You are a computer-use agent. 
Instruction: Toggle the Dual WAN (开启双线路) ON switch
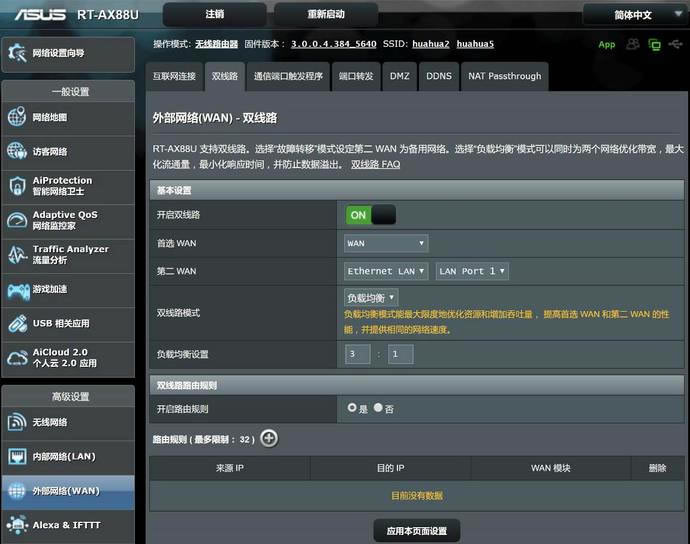tap(371, 215)
